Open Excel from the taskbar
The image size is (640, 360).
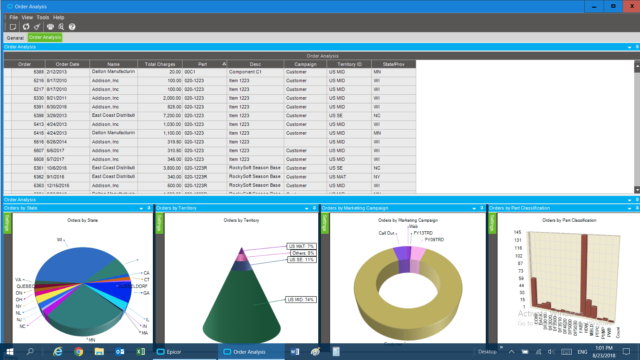pyautogui.click(x=140, y=351)
